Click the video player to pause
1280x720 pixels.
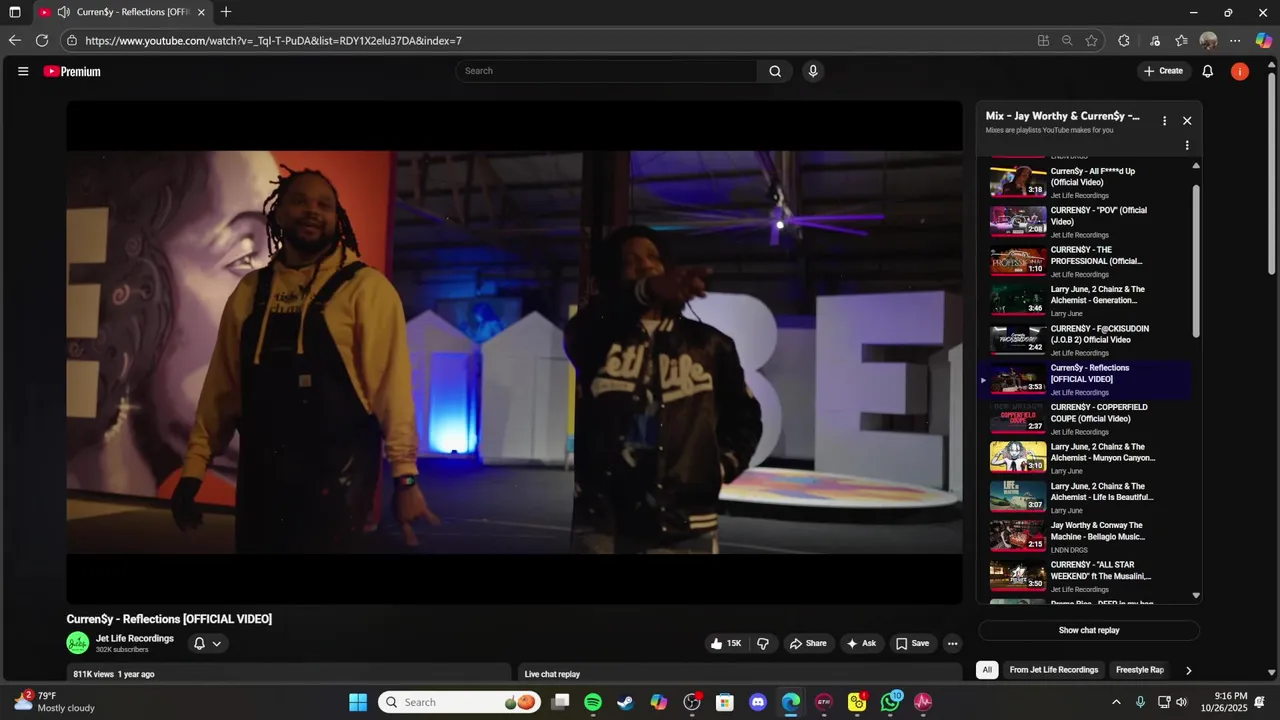coord(514,352)
